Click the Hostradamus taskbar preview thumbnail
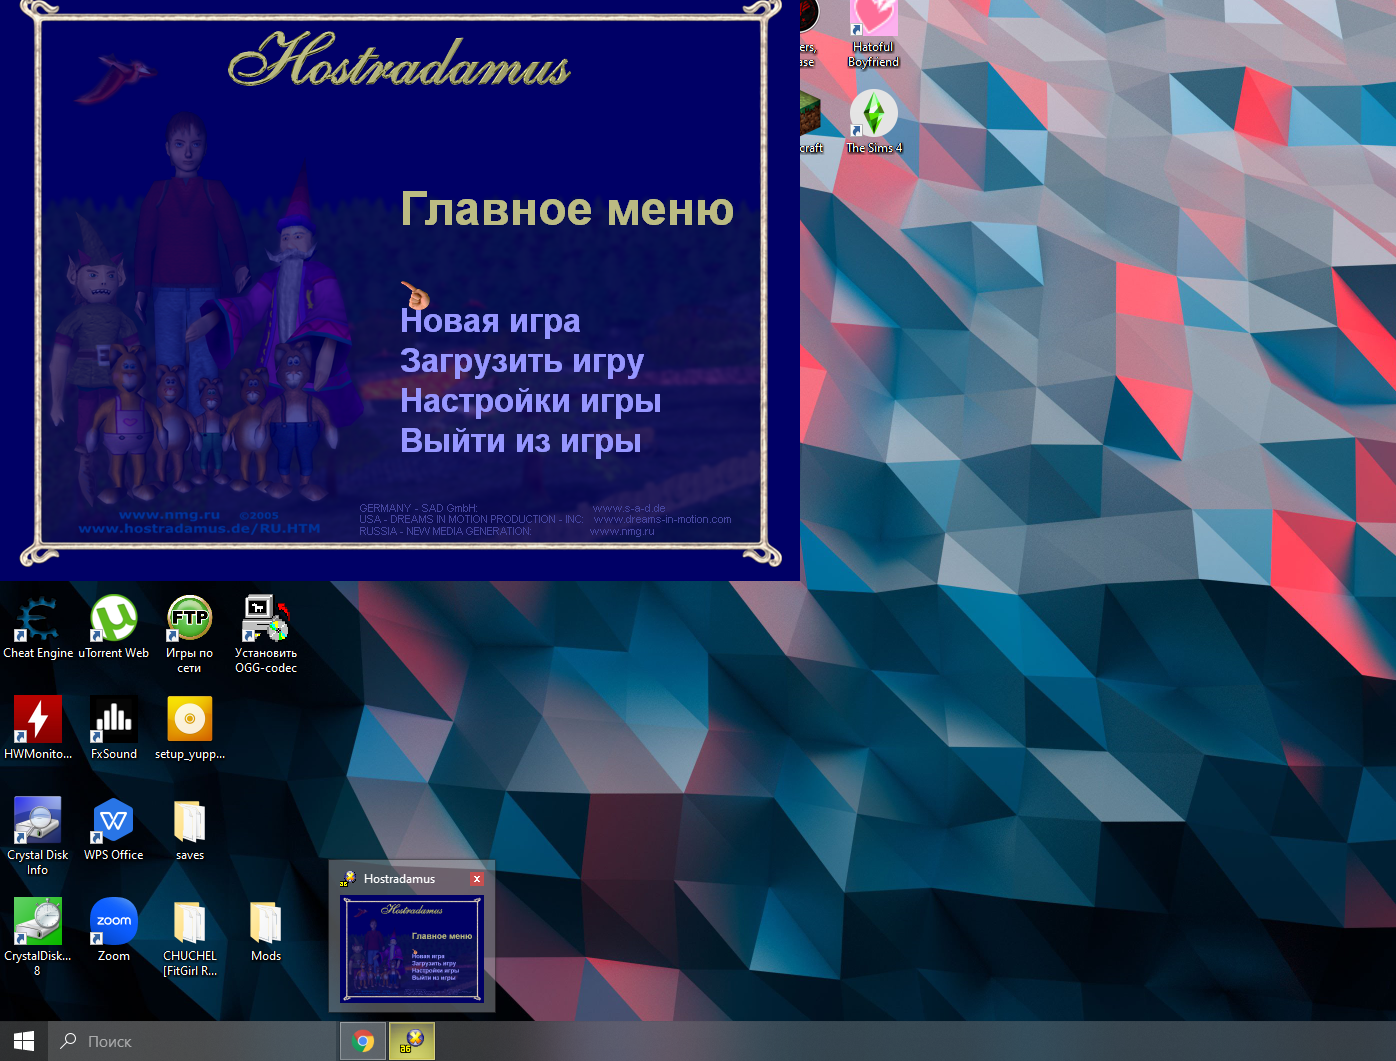The height and width of the screenshot is (1061, 1396). coord(412,948)
